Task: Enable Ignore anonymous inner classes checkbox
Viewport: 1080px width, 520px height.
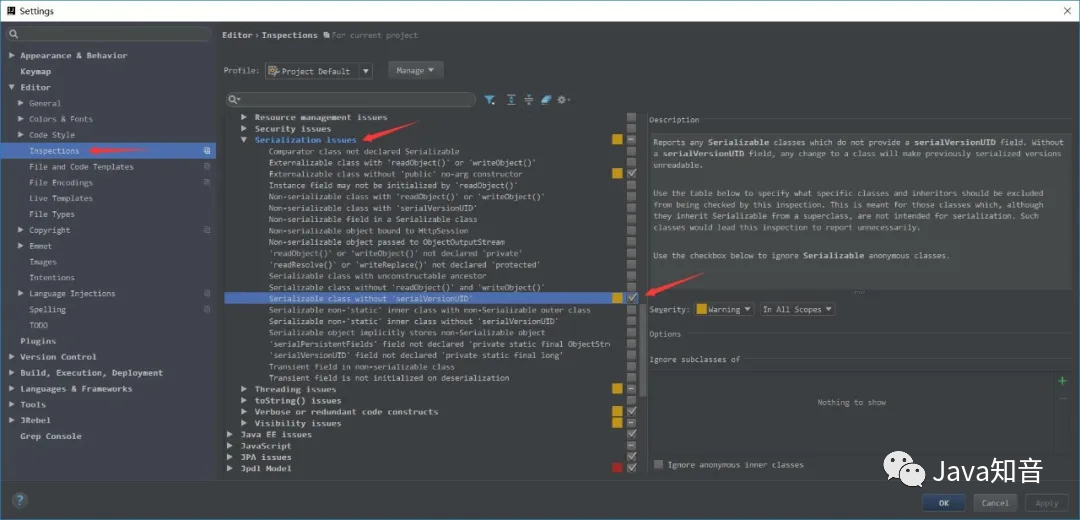Action: pos(658,465)
